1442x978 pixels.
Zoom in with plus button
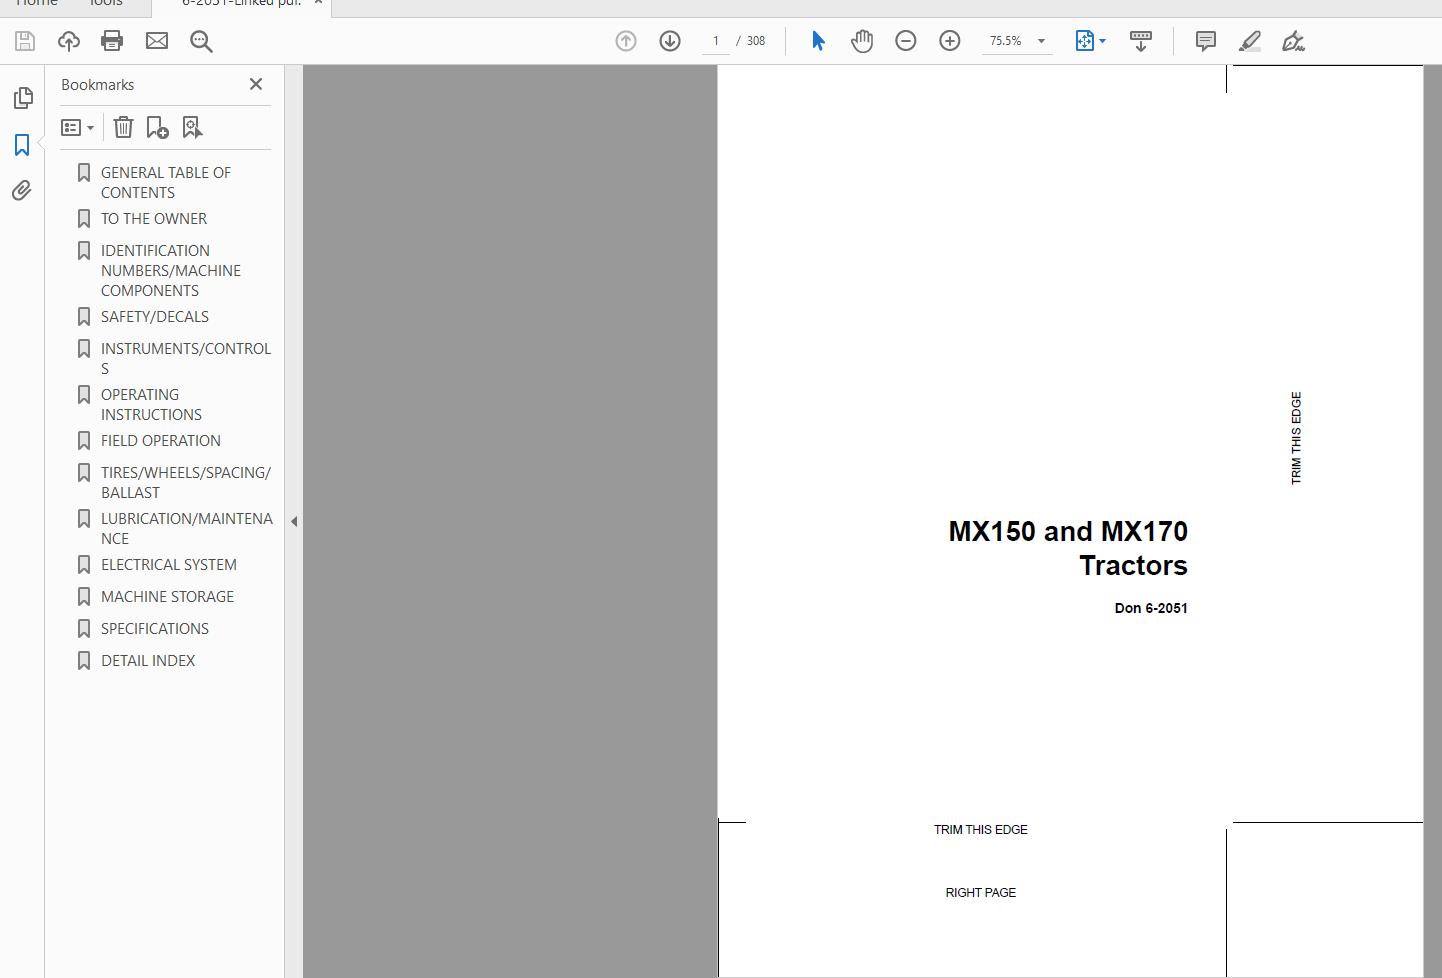950,41
